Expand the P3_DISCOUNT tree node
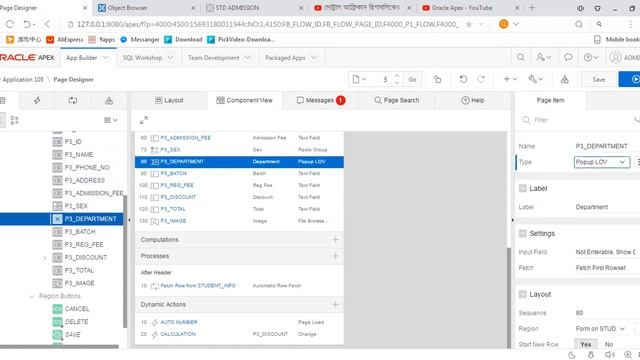The height and width of the screenshot is (360, 640). [44, 258]
